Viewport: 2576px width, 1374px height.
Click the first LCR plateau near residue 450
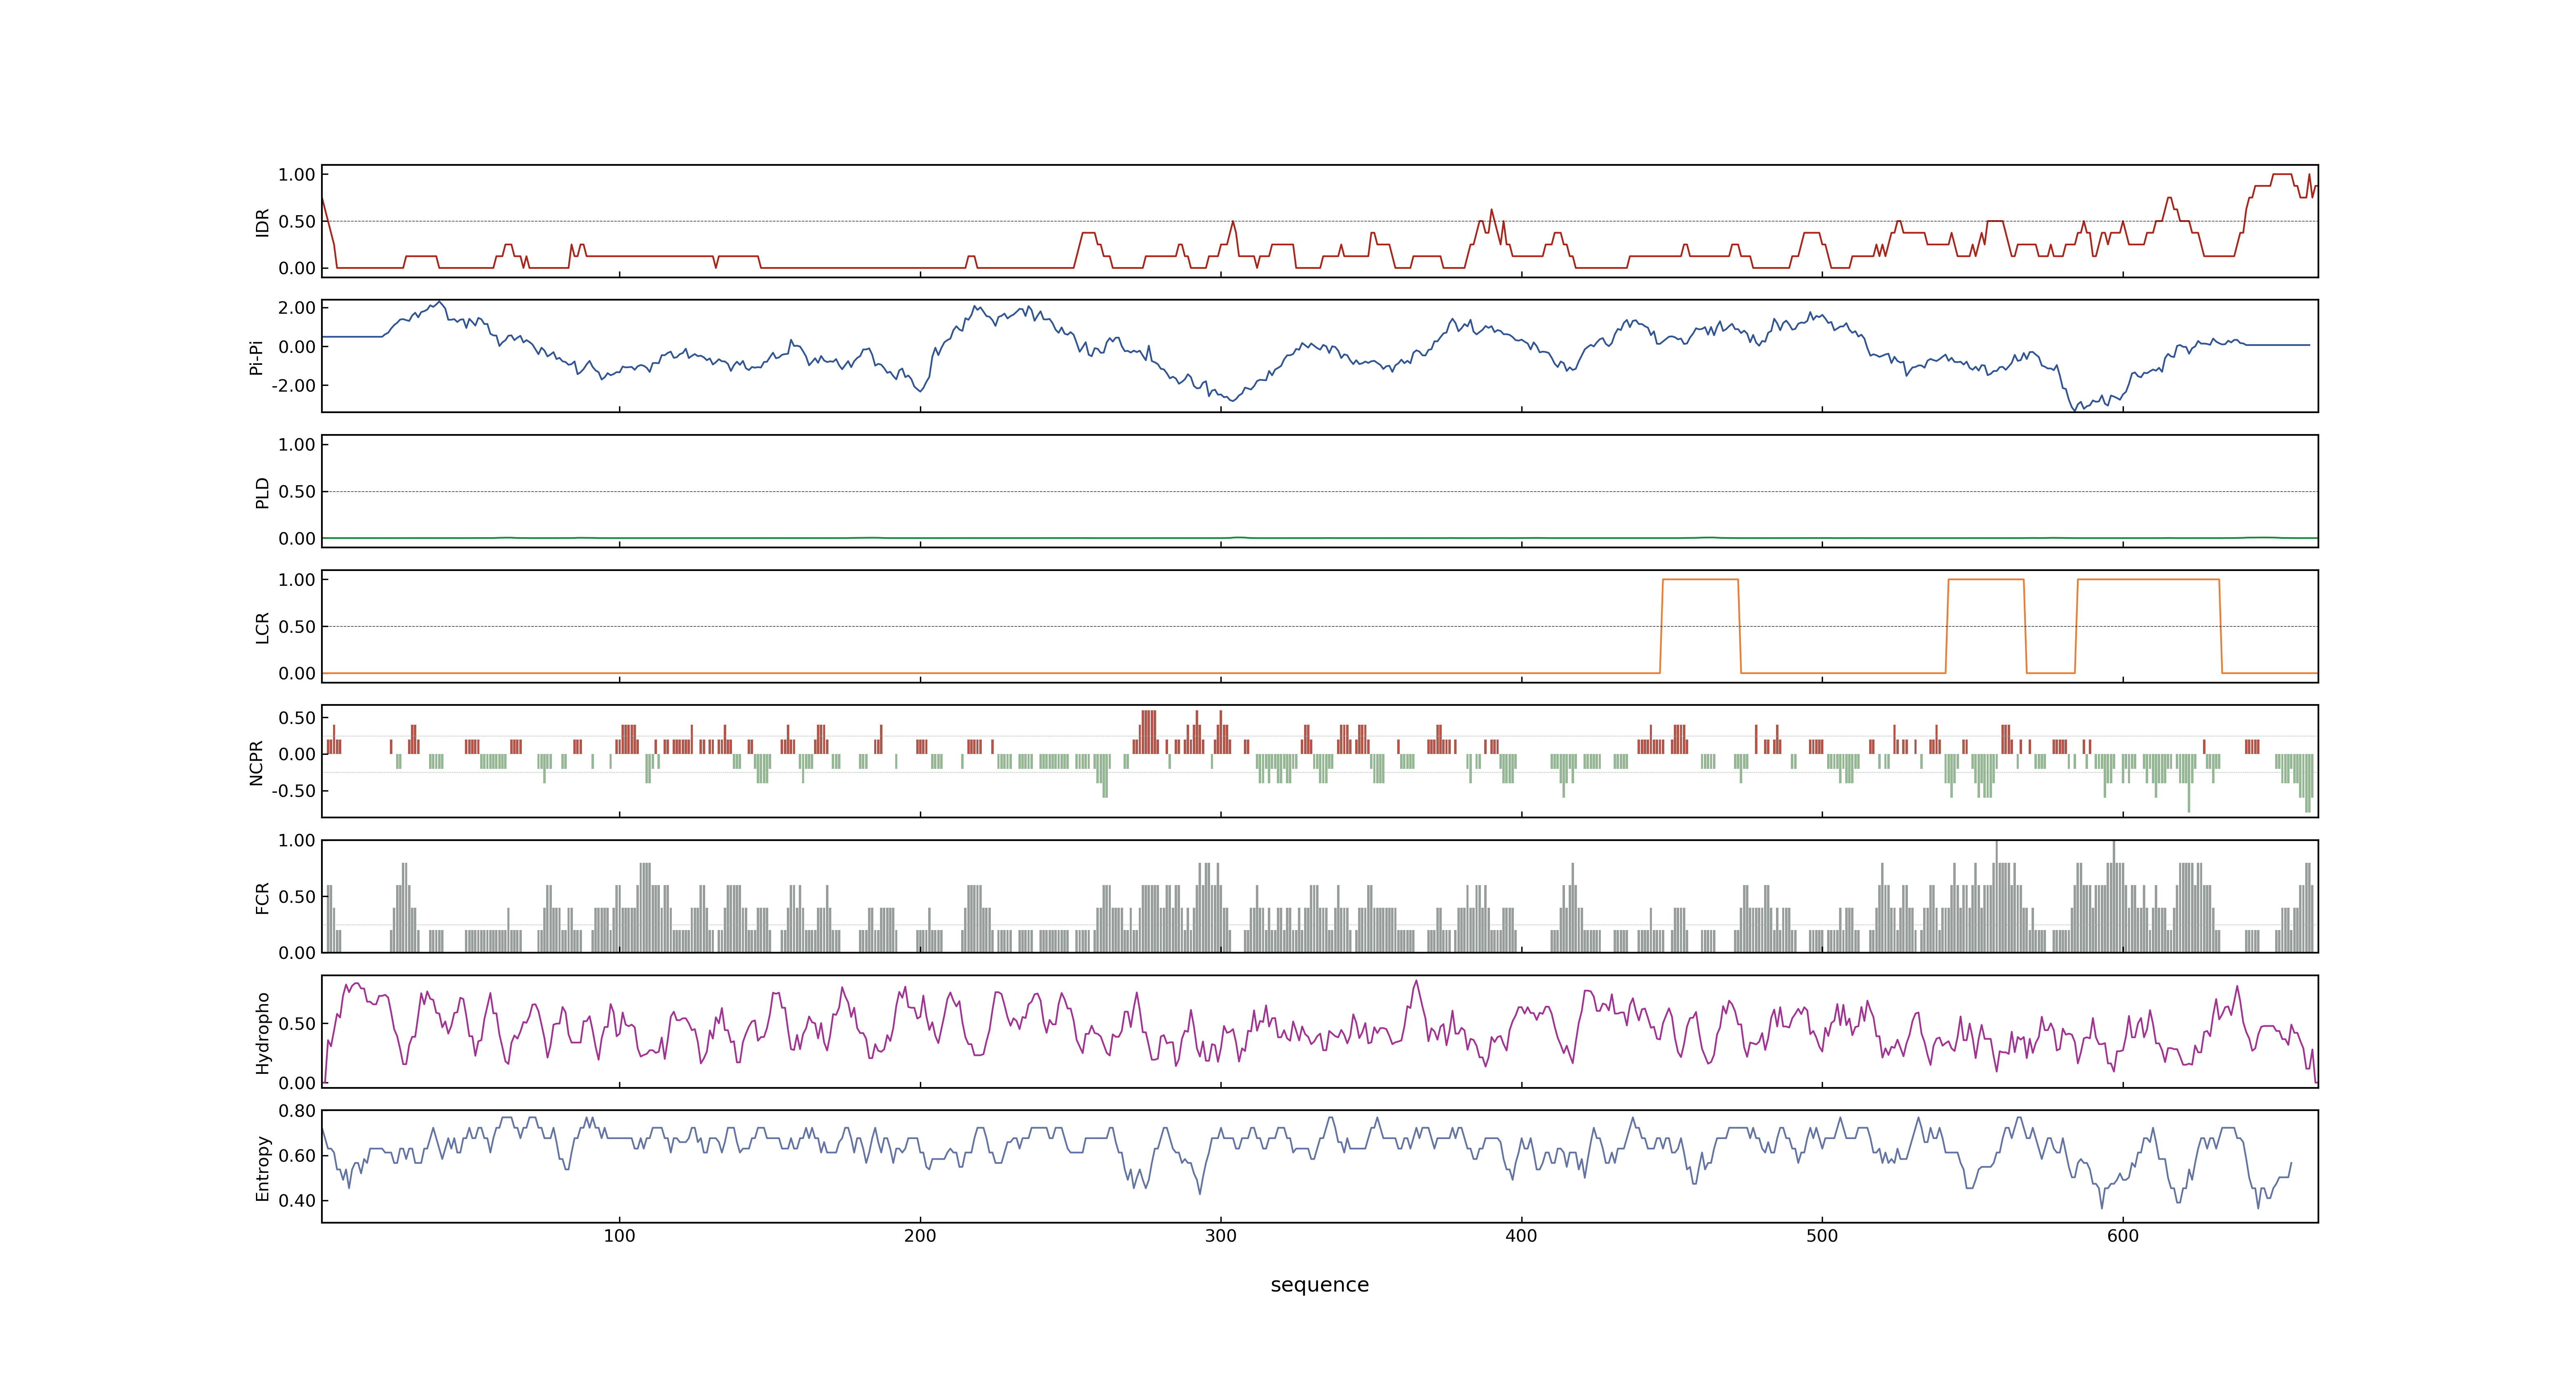tap(1700, 580)
